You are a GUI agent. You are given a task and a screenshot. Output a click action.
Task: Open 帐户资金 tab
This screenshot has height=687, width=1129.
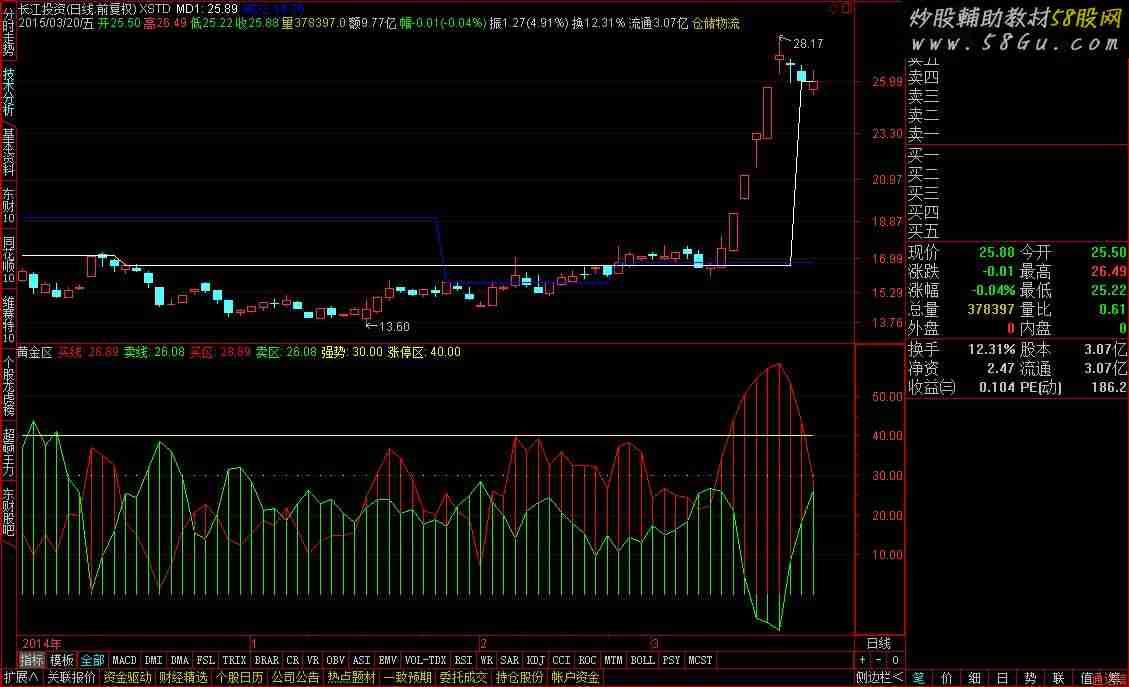(575, 677)
